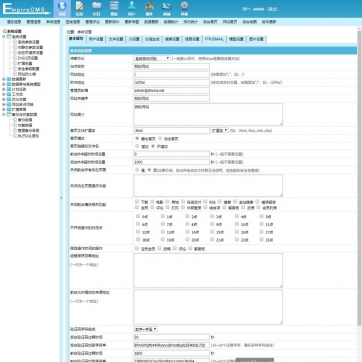Open the 用户 person icon
The image size is (362, 362).
(132, 8)
